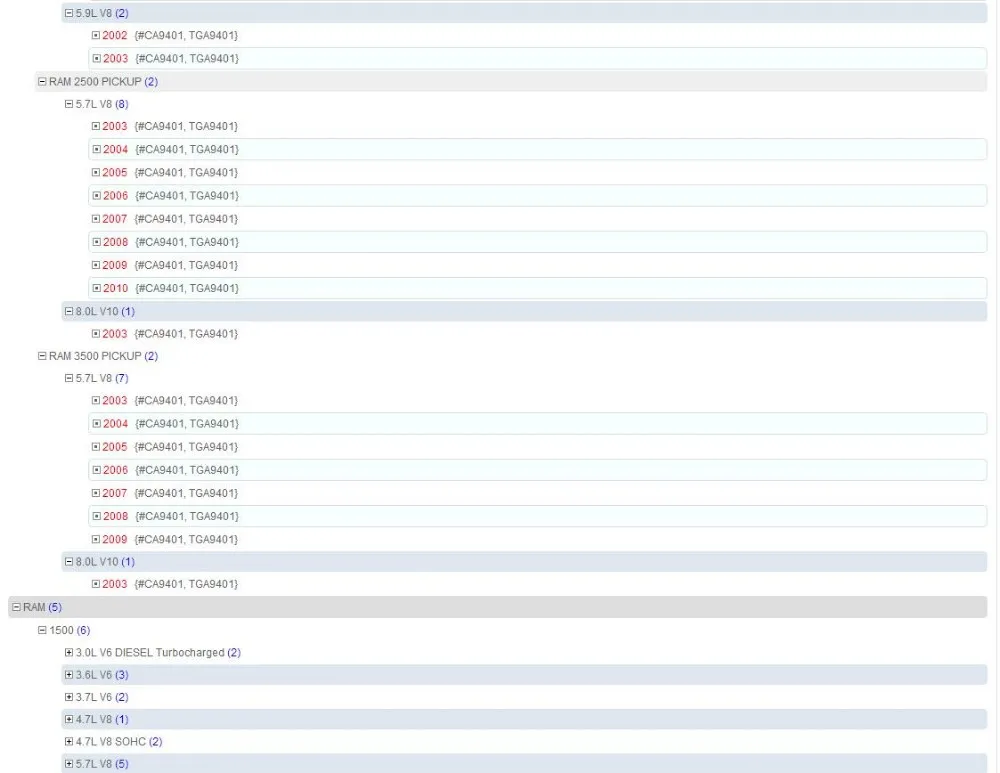Expand 2010 under RAM 2500 5.7L V8
Viewport: 1000px width, 773px height.
[96, 288]
